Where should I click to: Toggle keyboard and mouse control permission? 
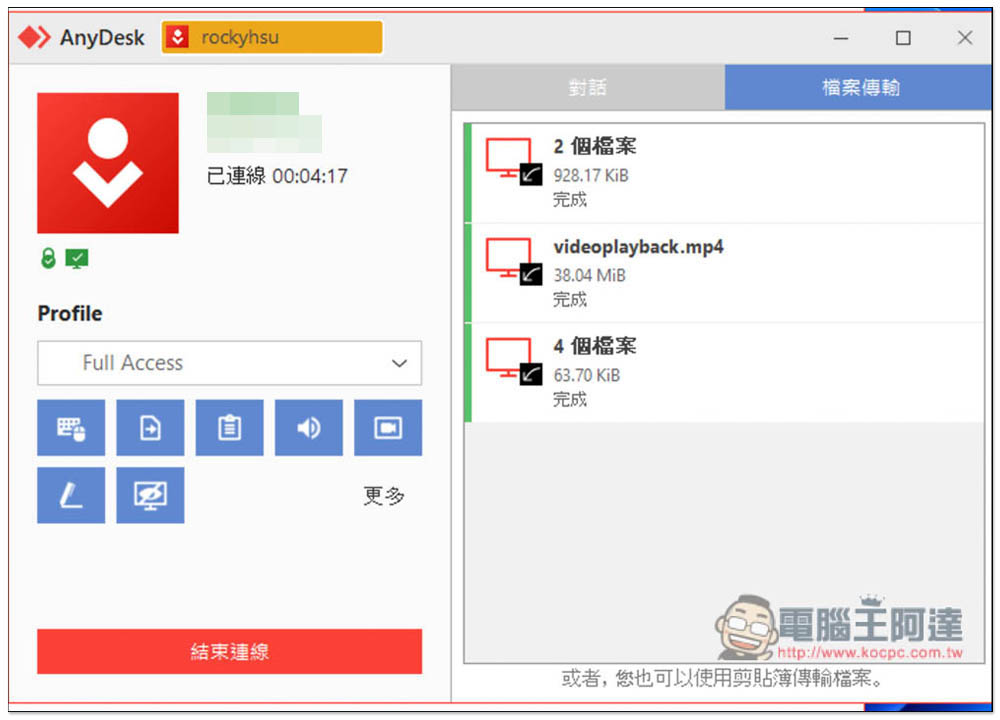pos(71,427)
